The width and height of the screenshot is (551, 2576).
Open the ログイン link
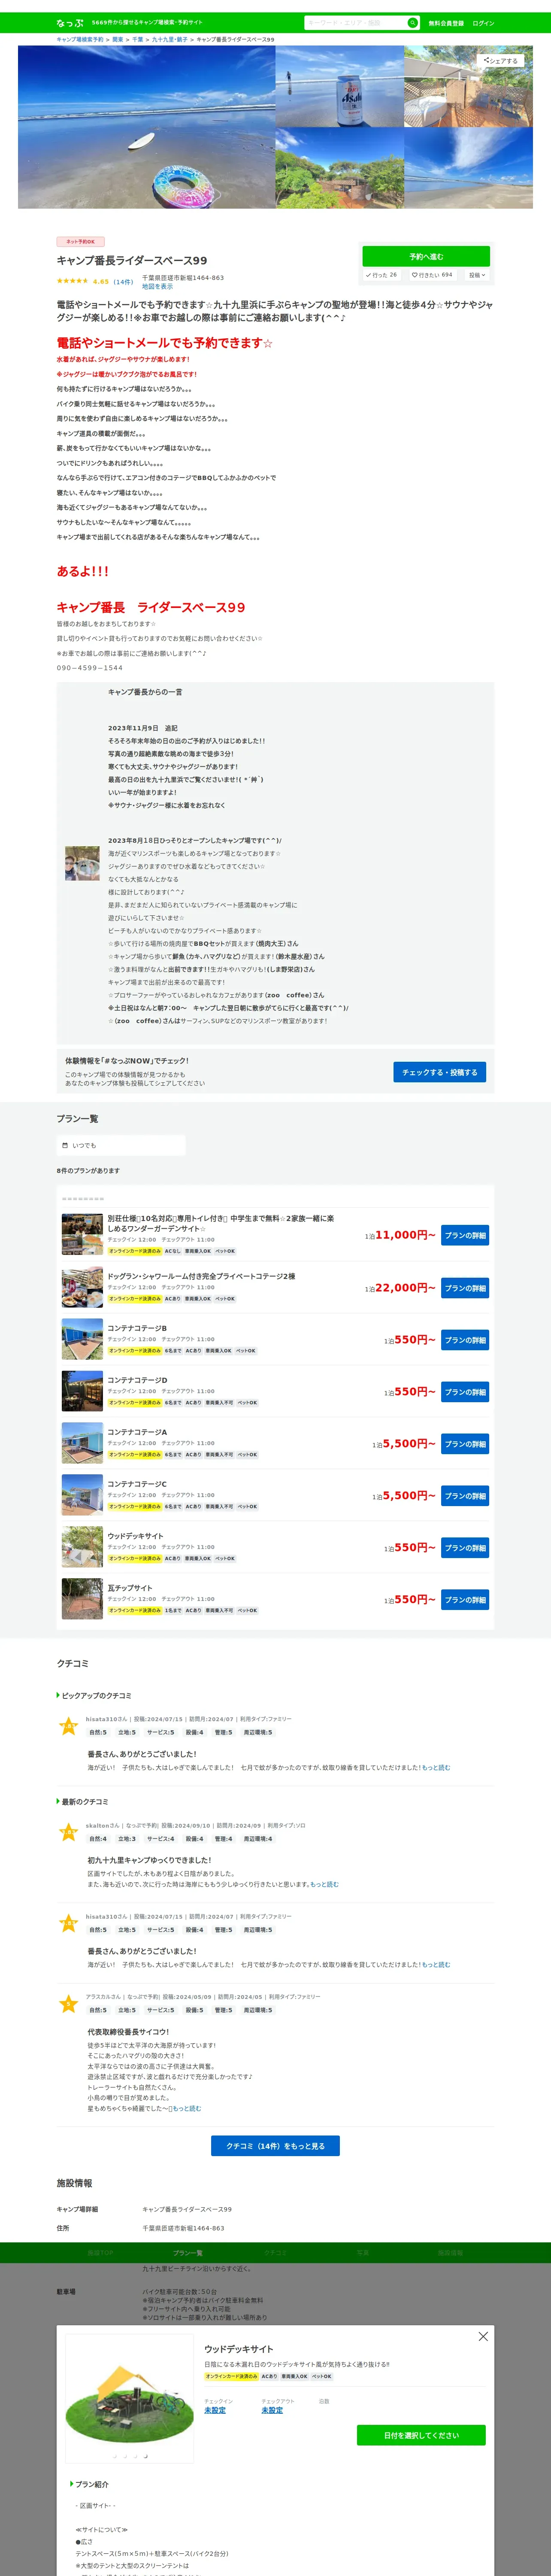click(x=483, y=23)
